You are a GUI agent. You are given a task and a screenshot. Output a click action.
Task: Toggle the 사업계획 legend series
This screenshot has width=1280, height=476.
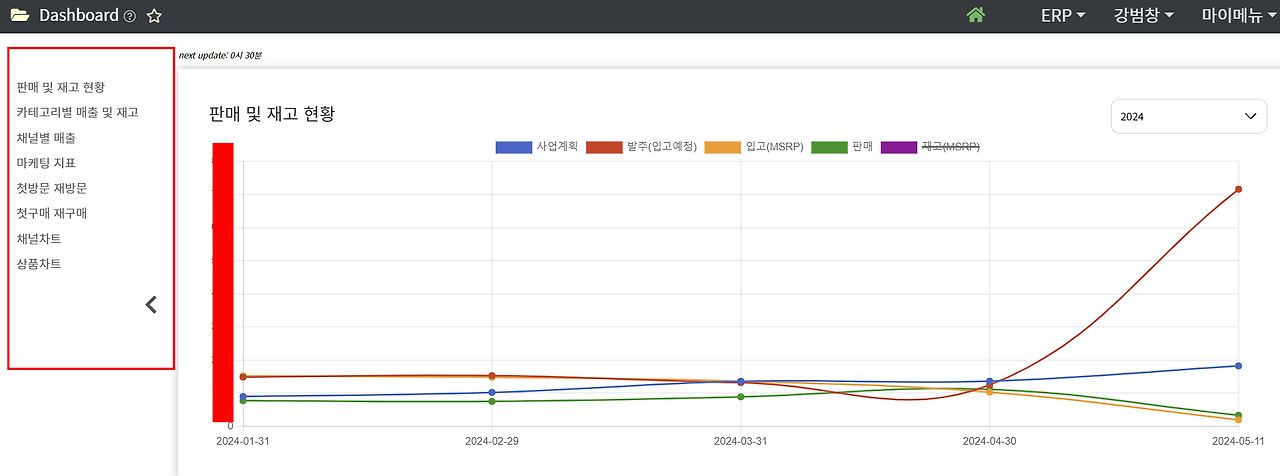click(x=539, y=147)
